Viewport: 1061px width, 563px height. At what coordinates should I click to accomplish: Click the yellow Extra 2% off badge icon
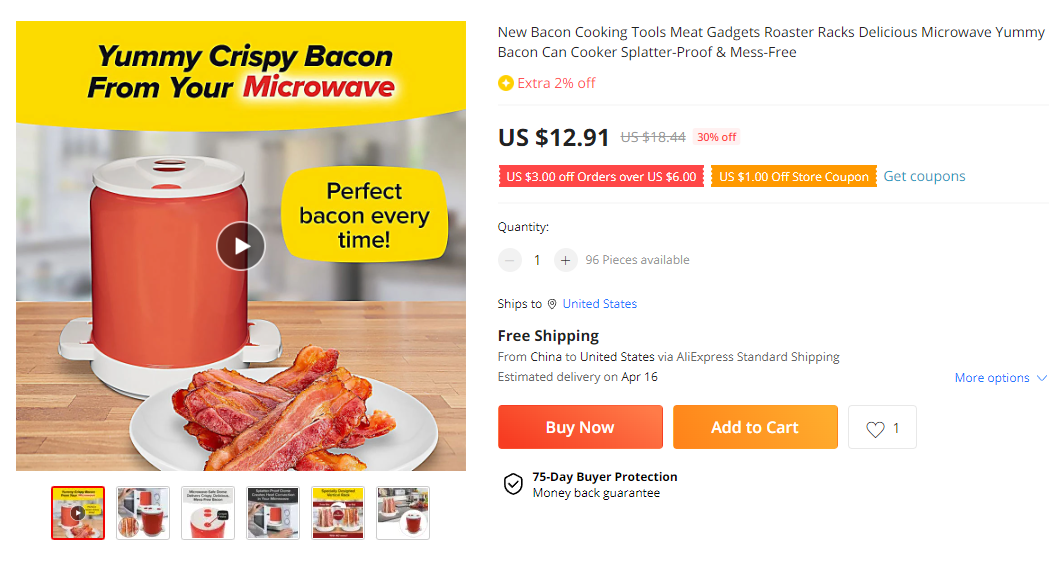(x=505, y=83)
